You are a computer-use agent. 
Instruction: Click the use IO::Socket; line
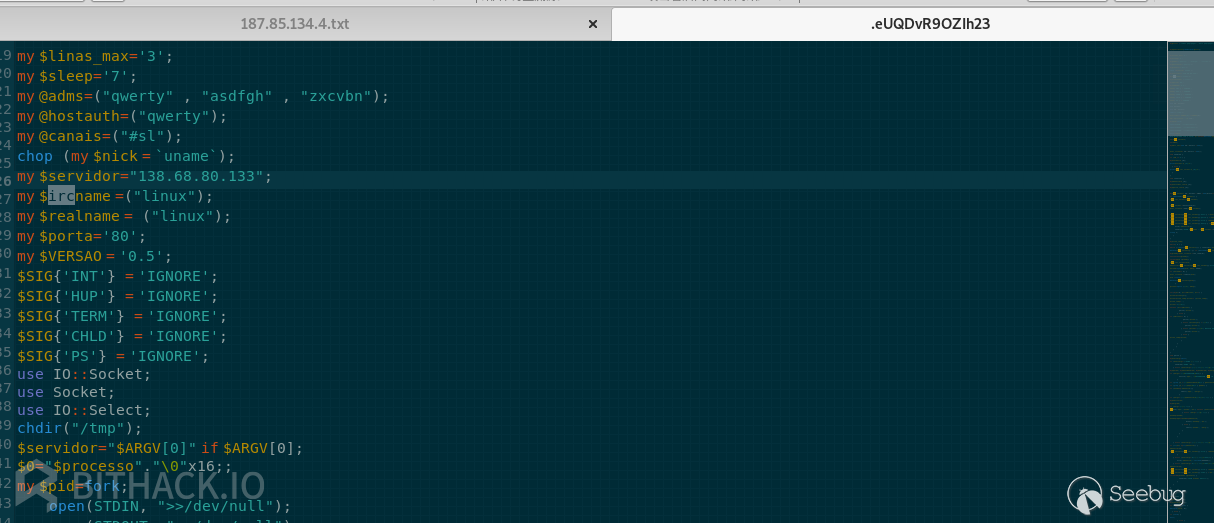(84, 374)
